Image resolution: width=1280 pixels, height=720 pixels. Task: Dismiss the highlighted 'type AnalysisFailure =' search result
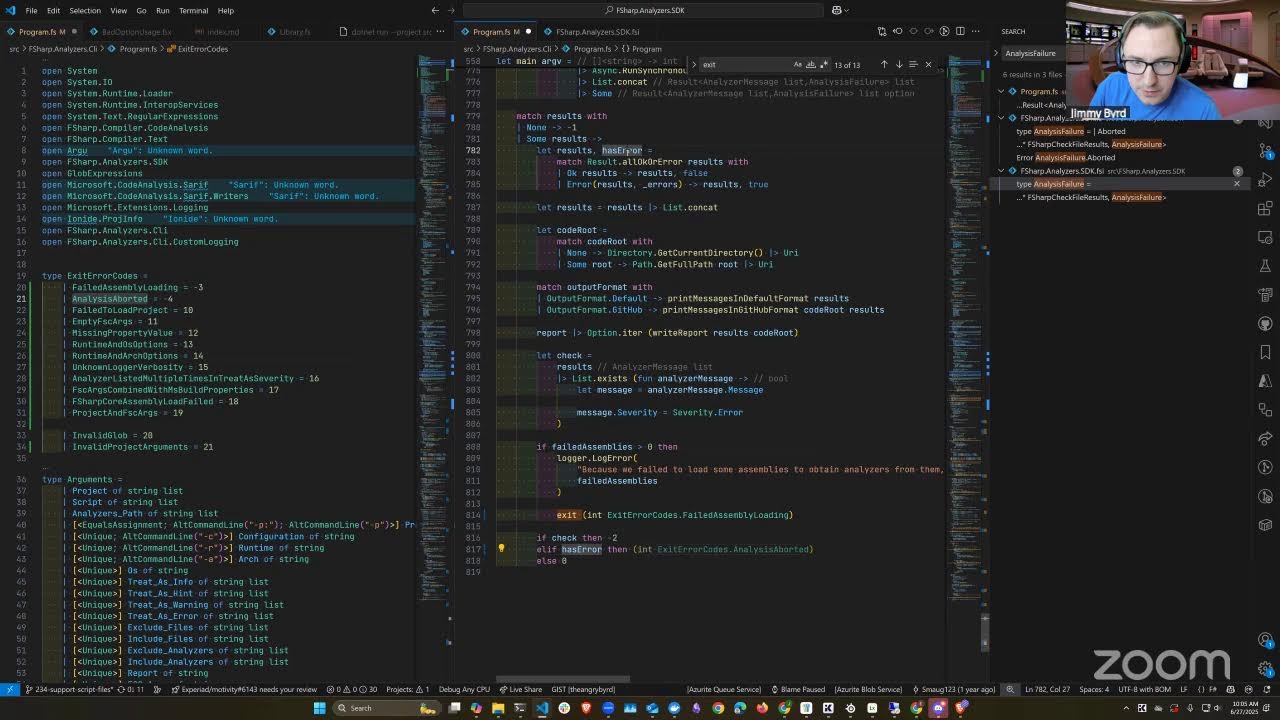[1236, 184]
